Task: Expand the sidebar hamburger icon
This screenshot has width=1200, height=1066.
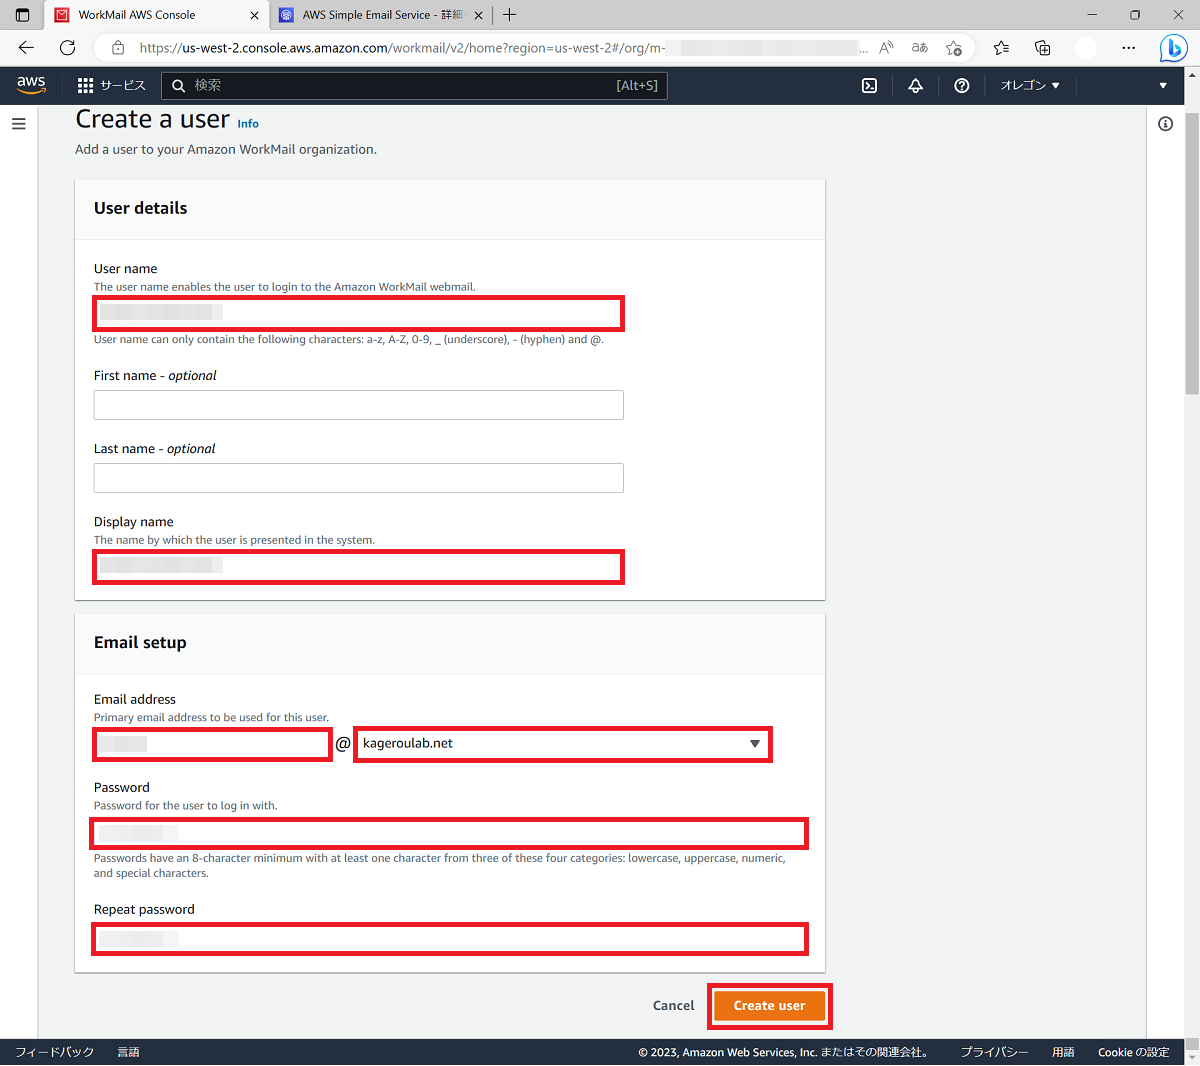Action: (18, 123)
